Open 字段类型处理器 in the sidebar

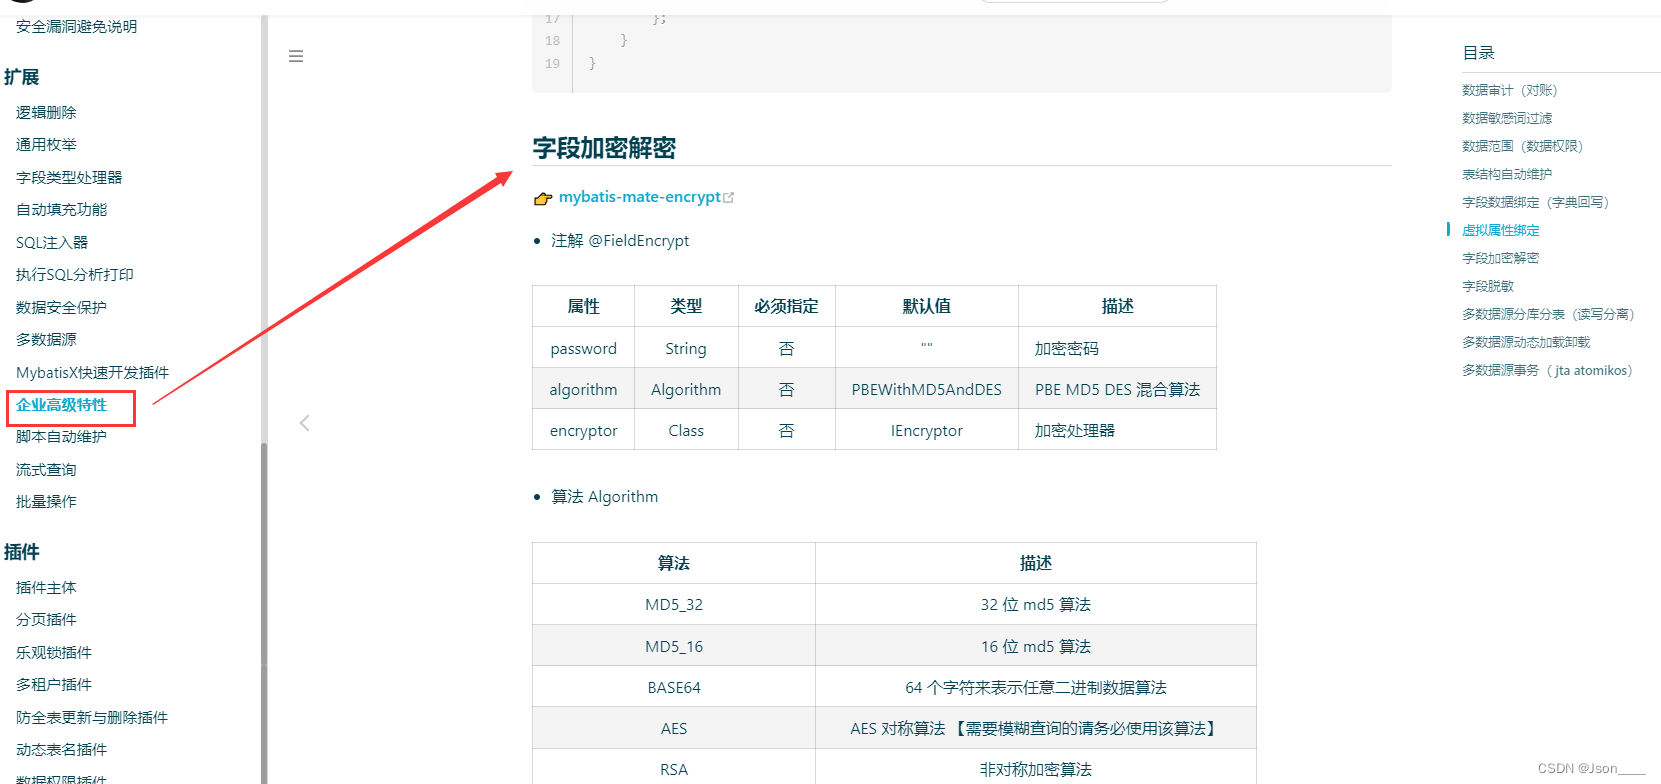(69, 177)
